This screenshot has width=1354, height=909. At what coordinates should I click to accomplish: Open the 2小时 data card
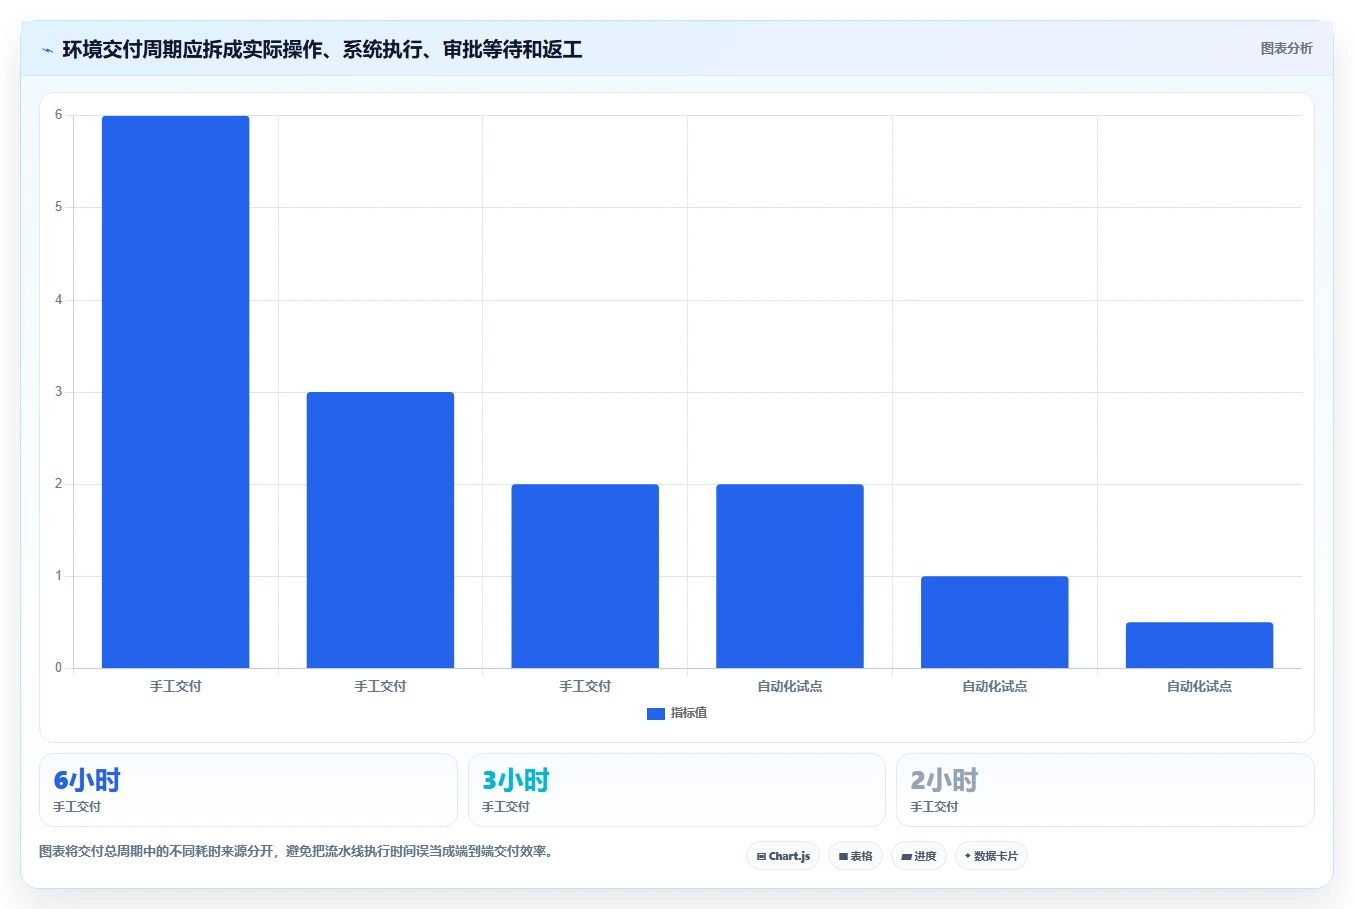click(1105, 790)
